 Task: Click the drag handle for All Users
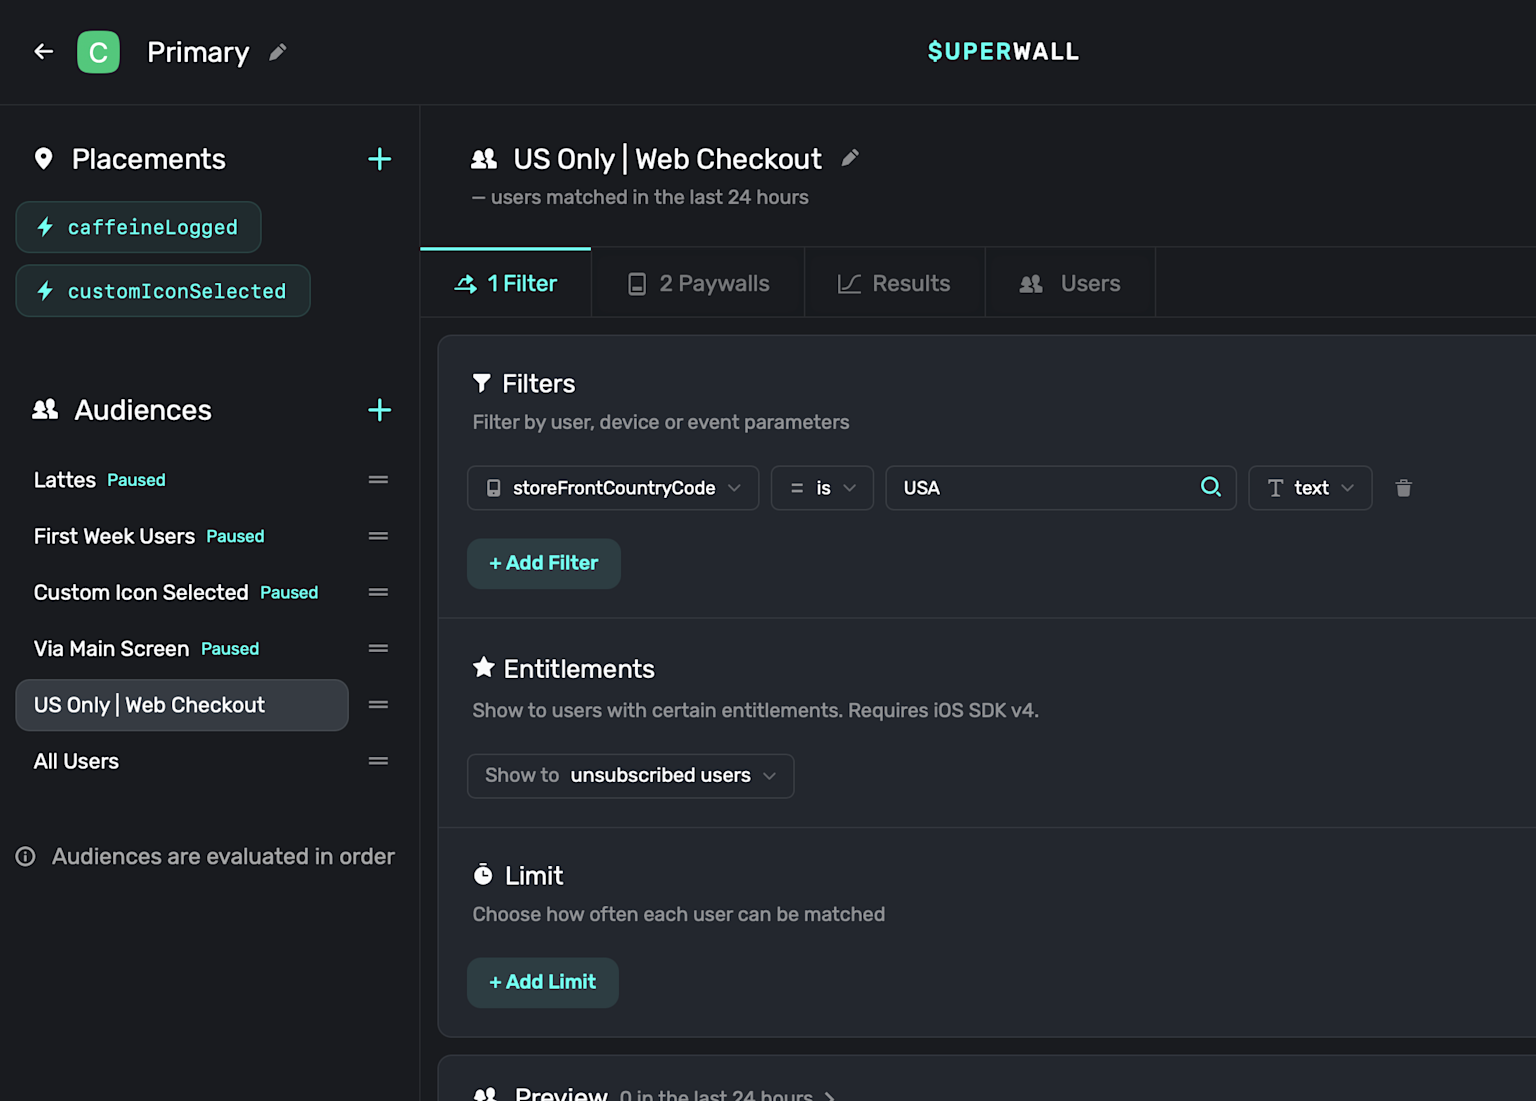(378, 761)
